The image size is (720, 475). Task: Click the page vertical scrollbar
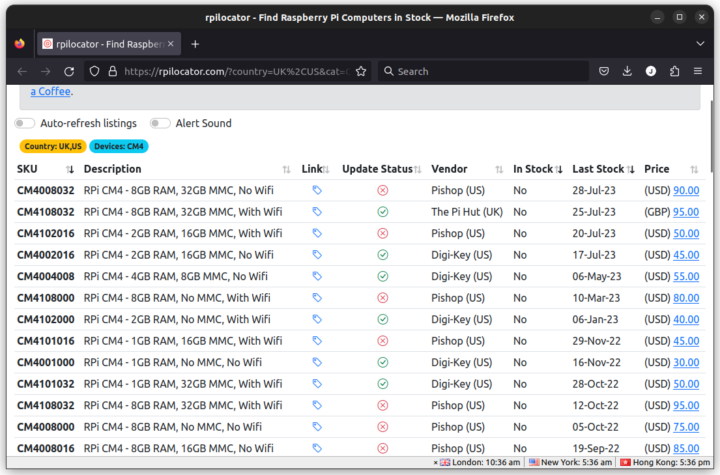[x=711, y=136]
